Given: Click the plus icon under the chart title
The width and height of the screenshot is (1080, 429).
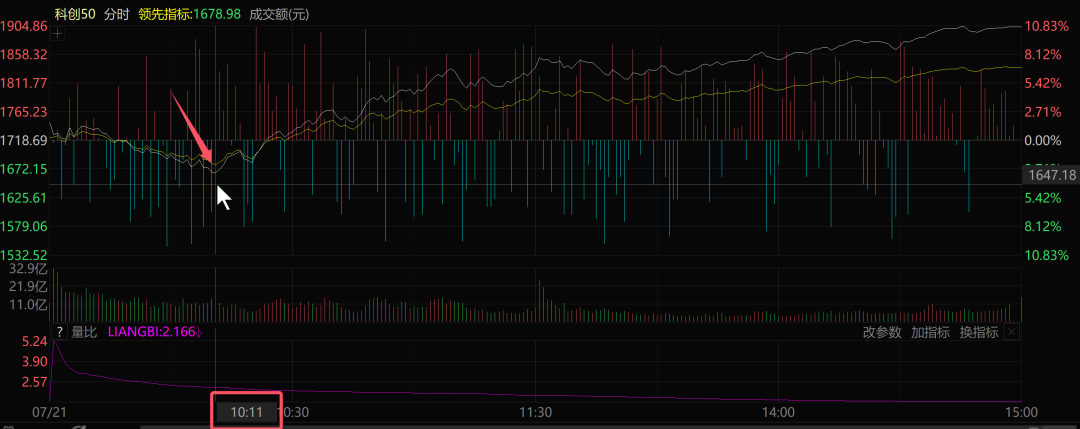Looking at the screenshot, I should point(58,33).
